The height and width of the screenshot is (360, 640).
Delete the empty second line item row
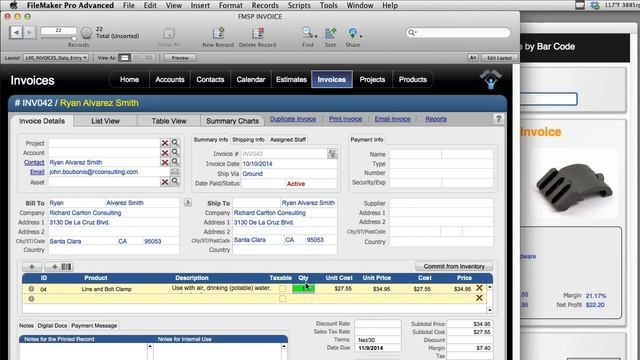480,298
